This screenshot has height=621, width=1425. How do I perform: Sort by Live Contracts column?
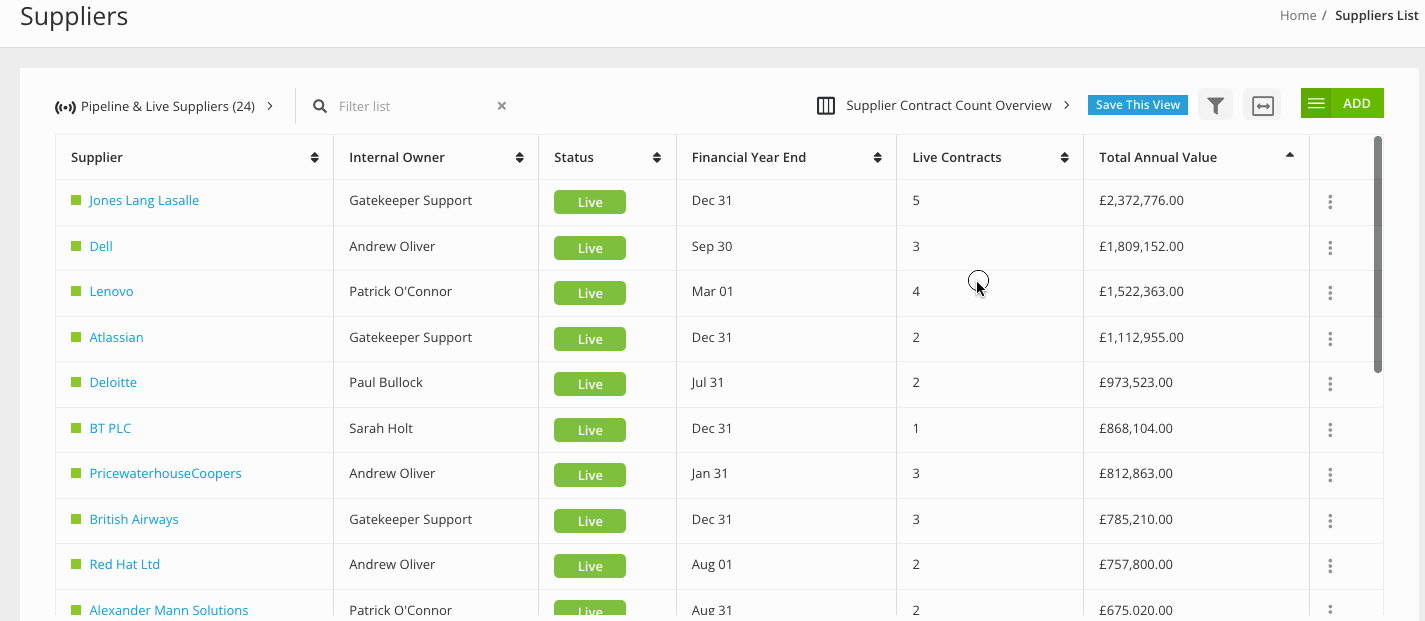click(1064, 158)
